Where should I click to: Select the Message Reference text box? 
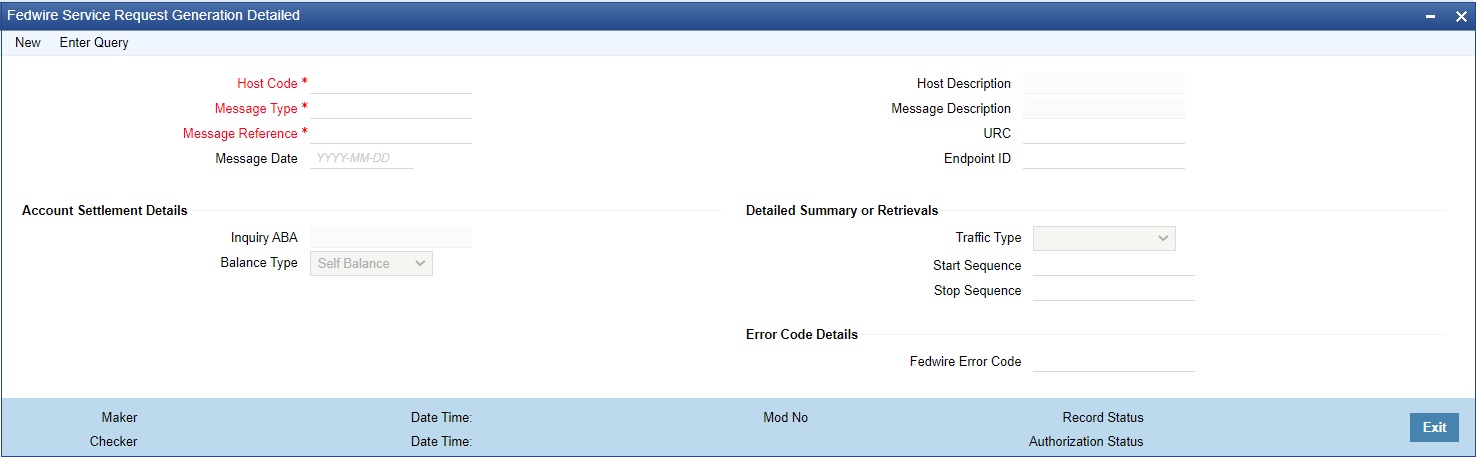[x=391, y=133]
